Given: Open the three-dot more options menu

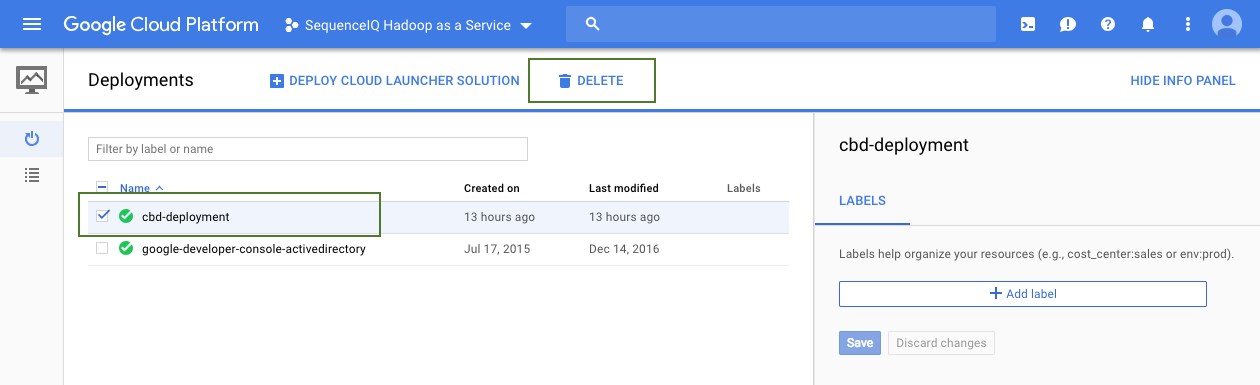Looking at the screenshot, I should tap(1188, 24).
